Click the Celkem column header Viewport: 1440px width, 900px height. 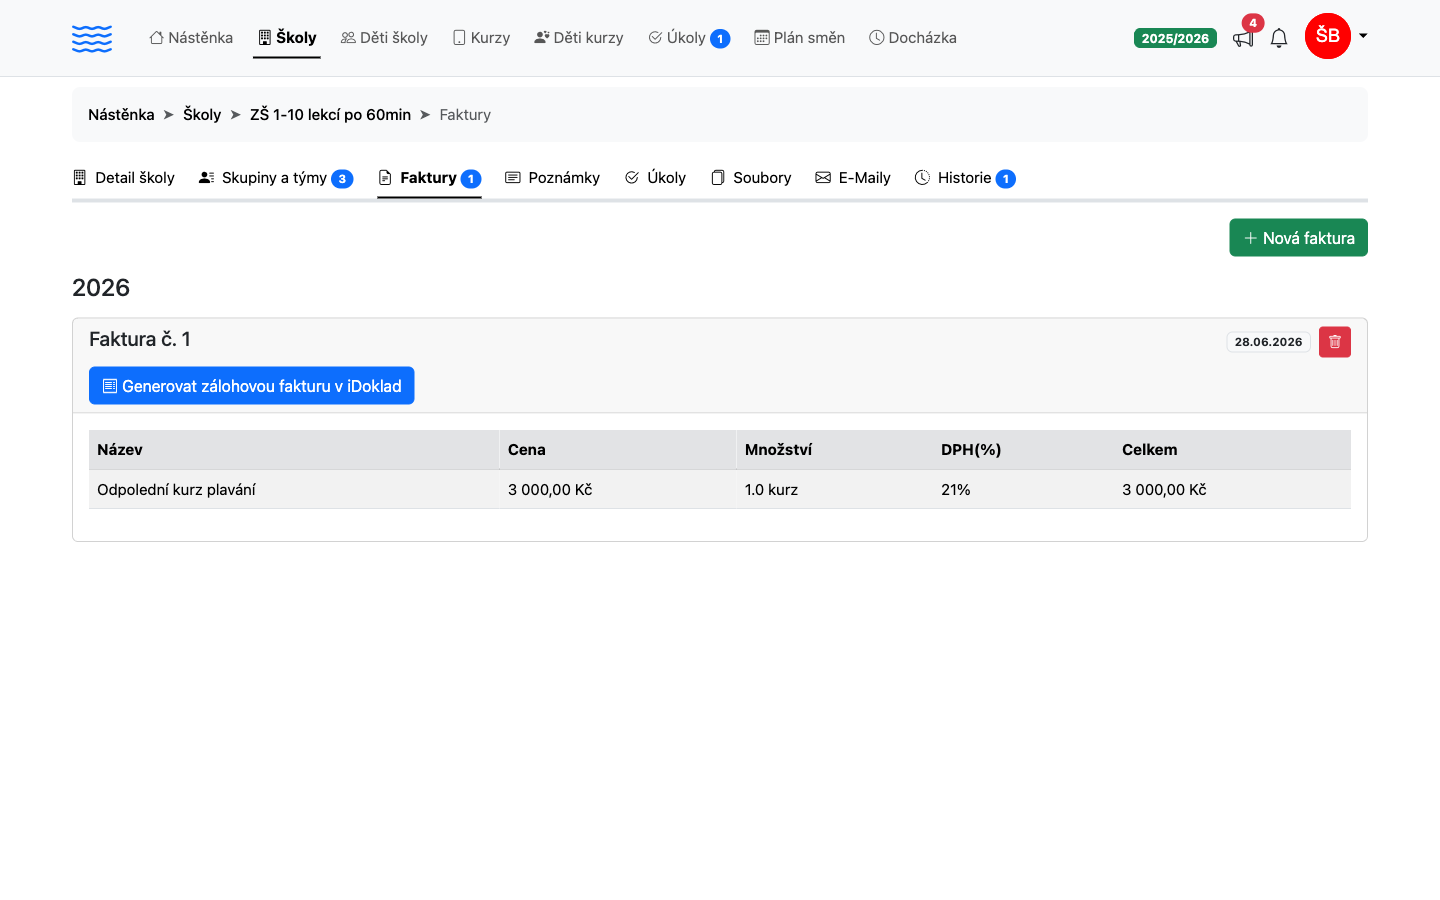pos(1150,450)
